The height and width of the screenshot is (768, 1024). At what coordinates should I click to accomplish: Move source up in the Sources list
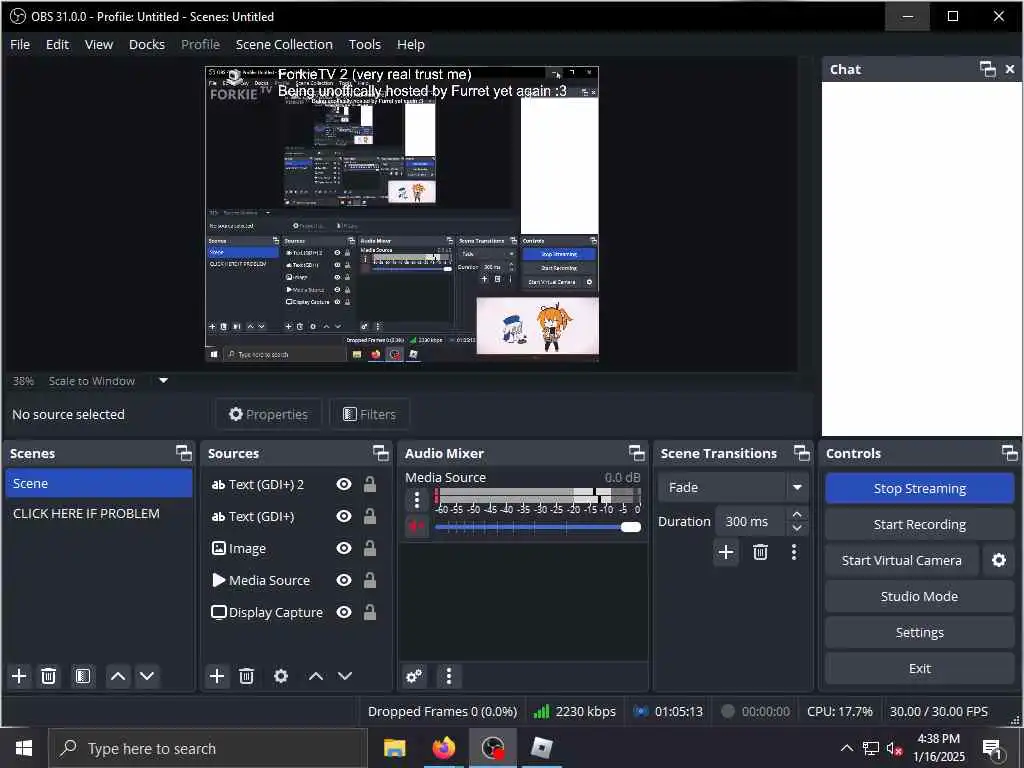(316, 676)
